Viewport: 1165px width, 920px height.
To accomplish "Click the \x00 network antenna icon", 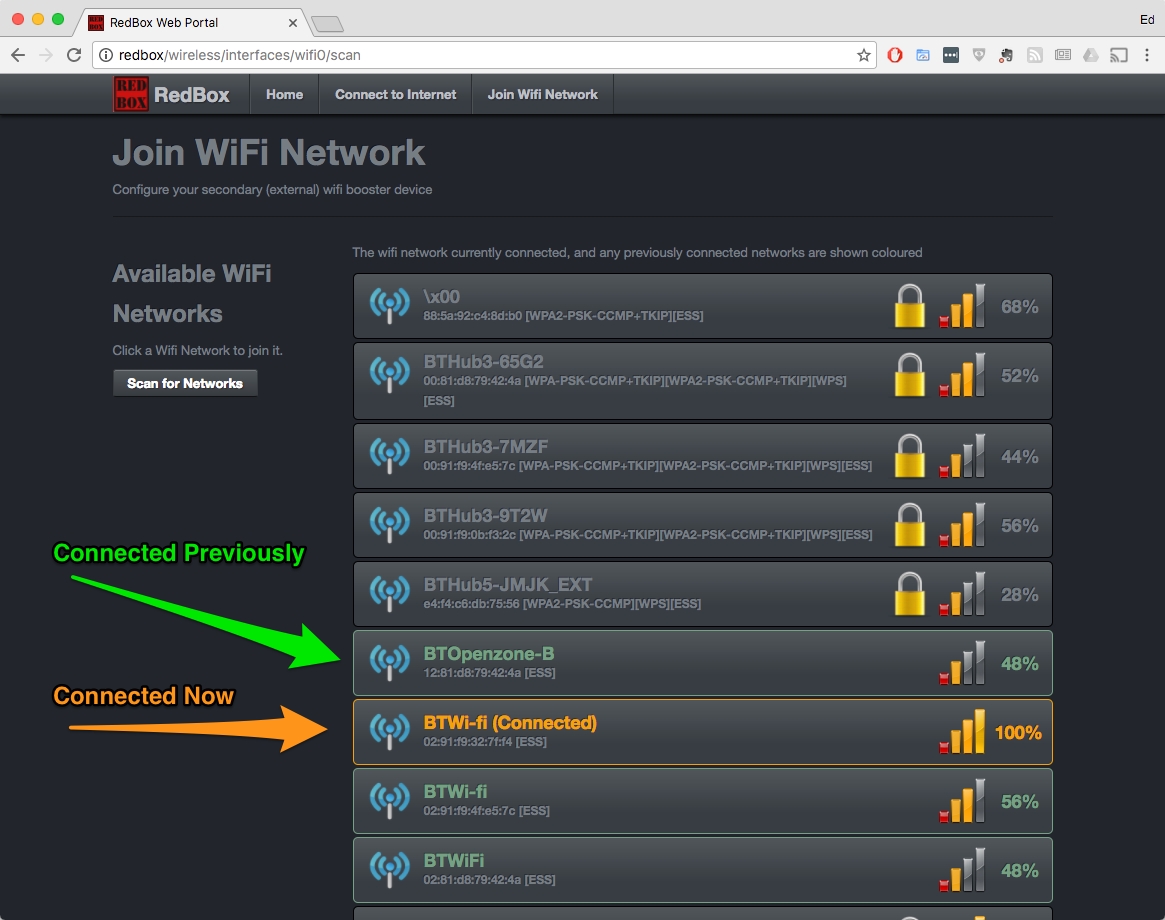I will click(x=390, y=305).
